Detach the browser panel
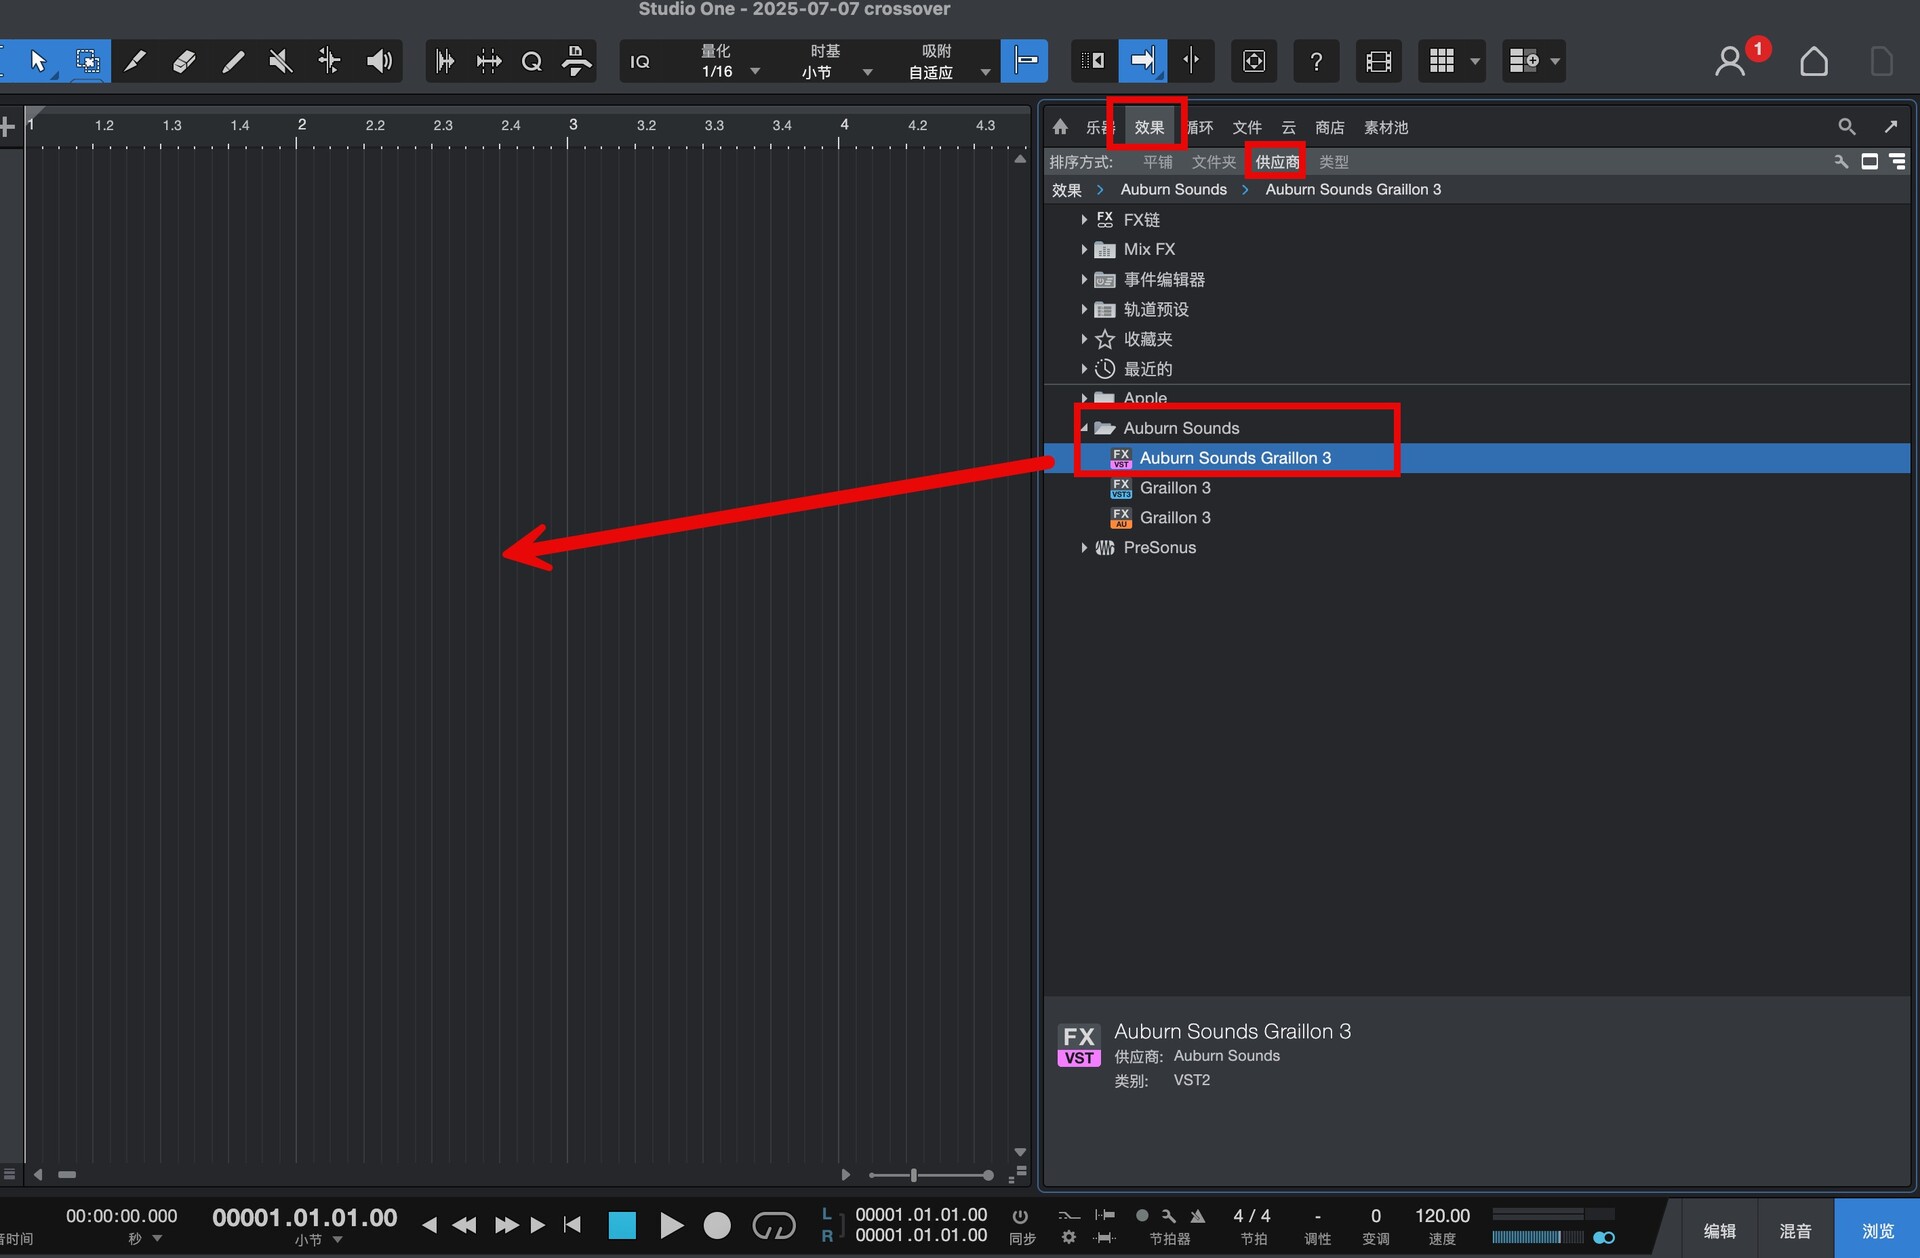 (1891, 127)
